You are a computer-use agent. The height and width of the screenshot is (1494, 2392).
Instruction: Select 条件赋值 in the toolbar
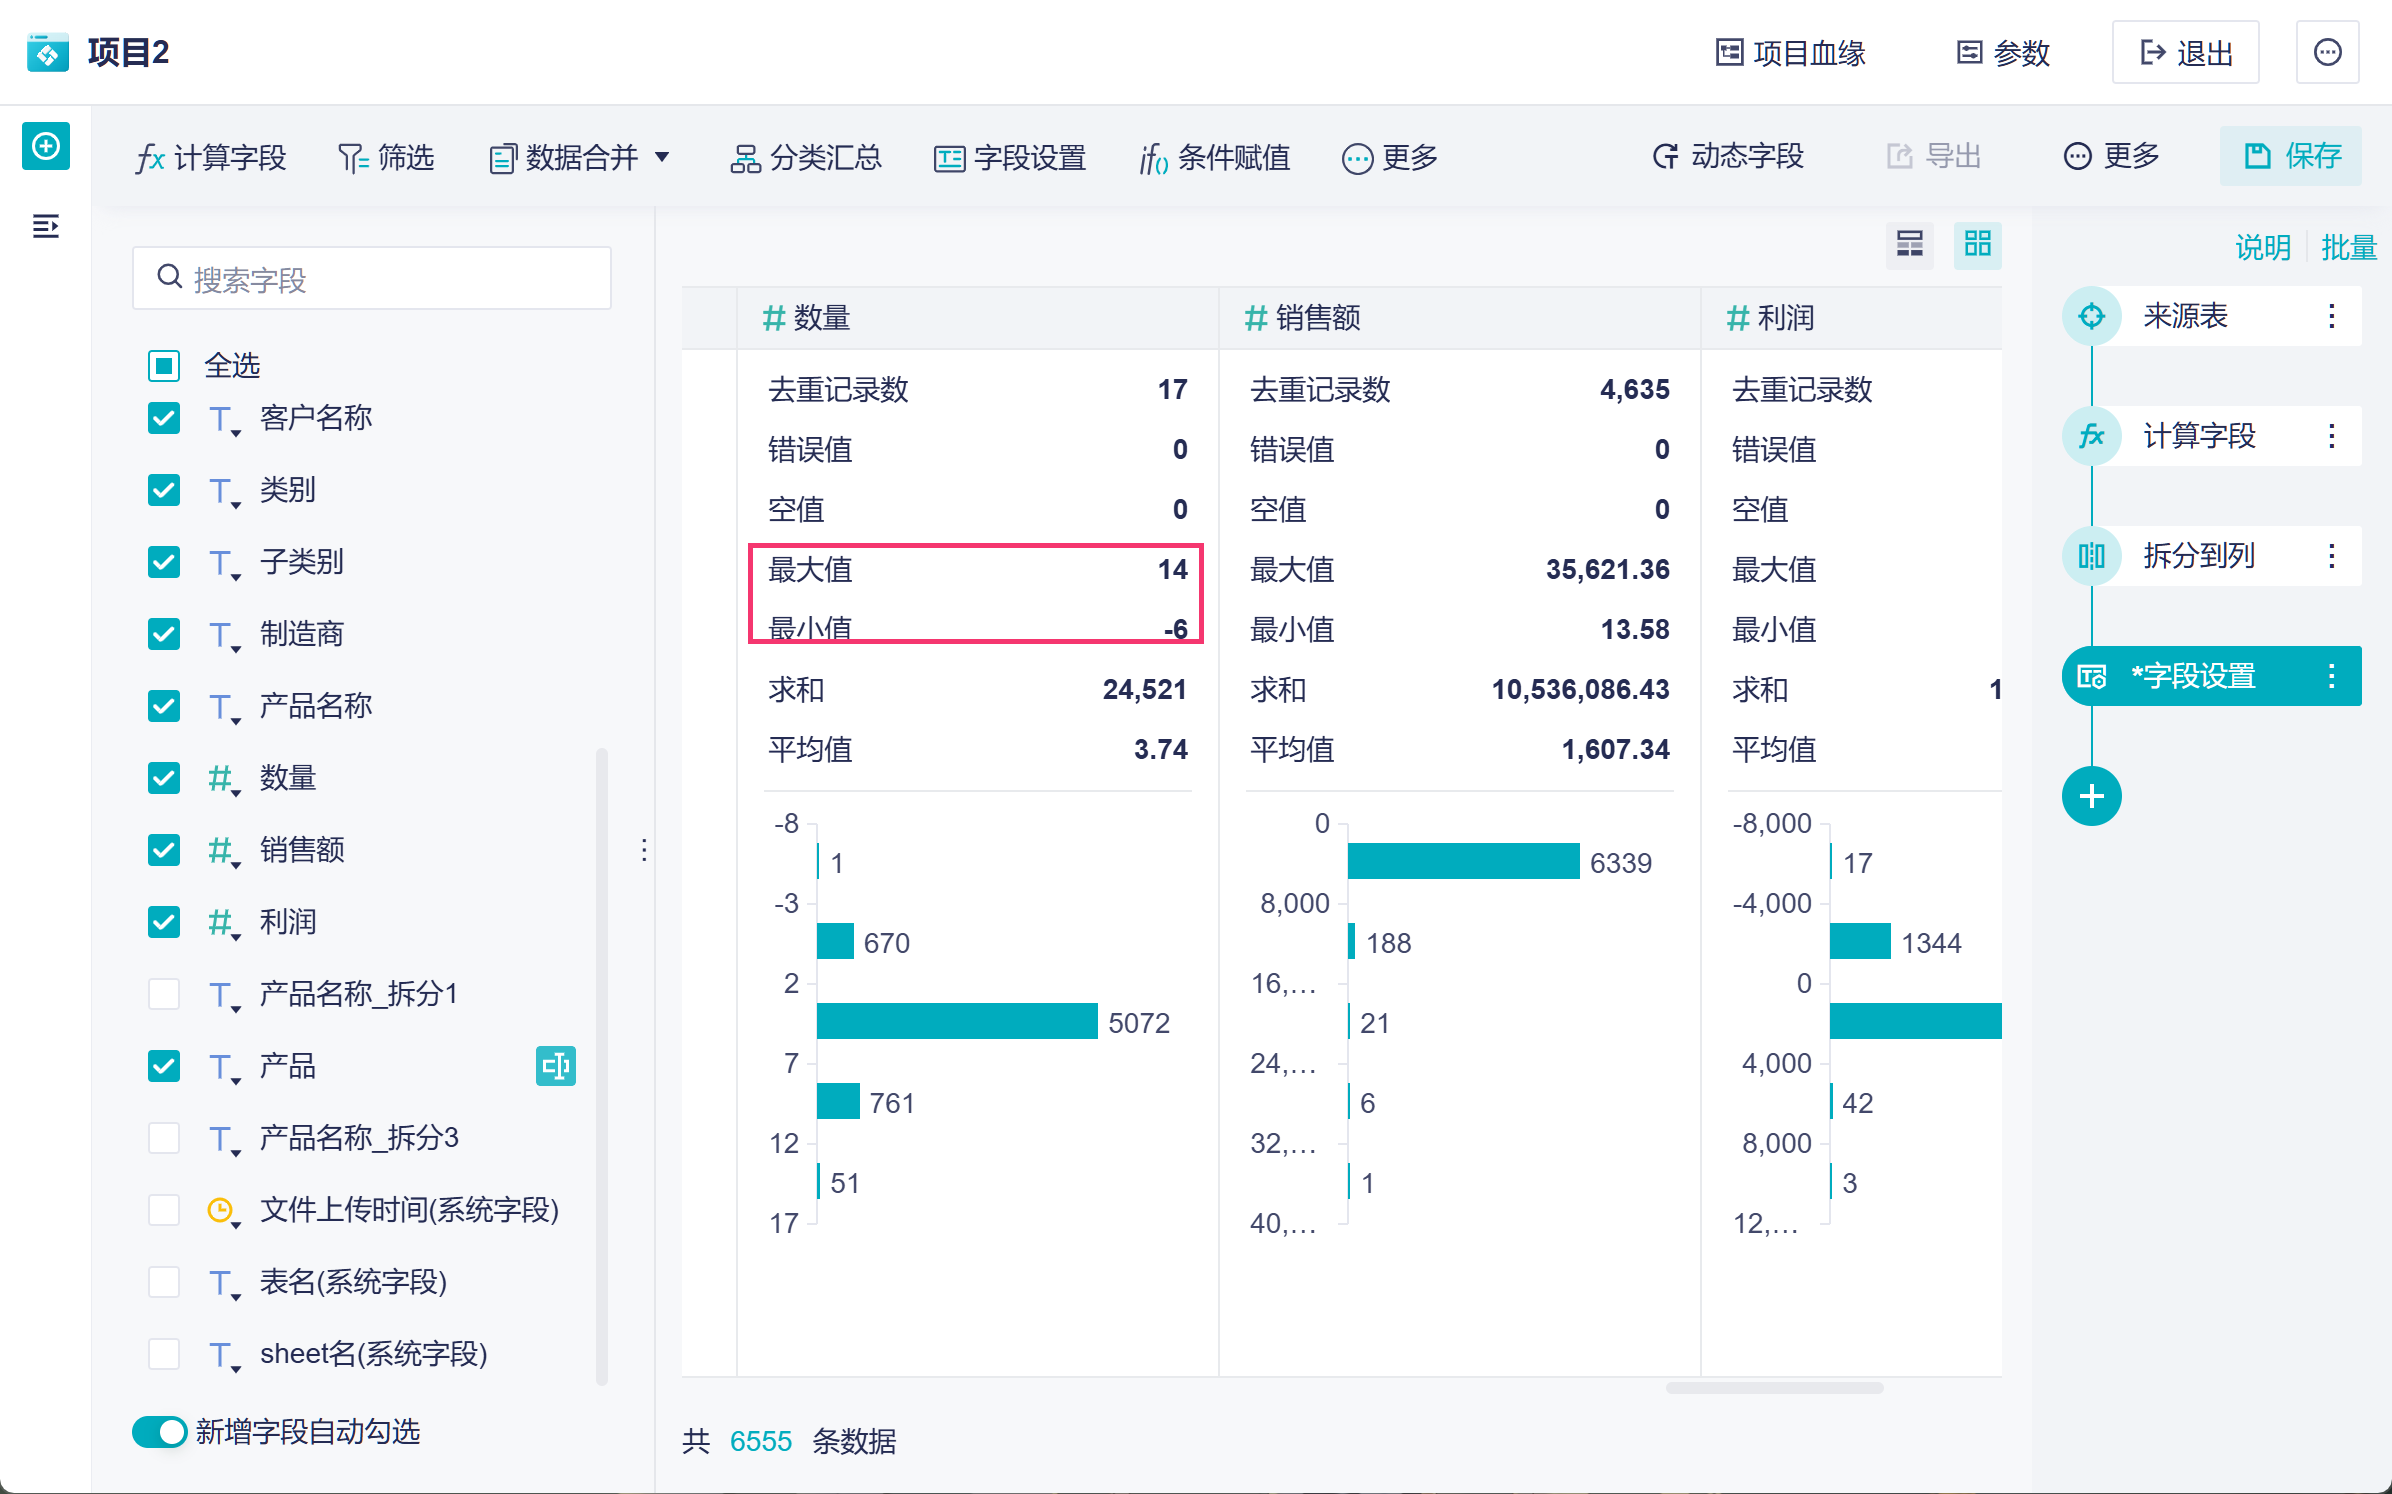[1215, 157]
